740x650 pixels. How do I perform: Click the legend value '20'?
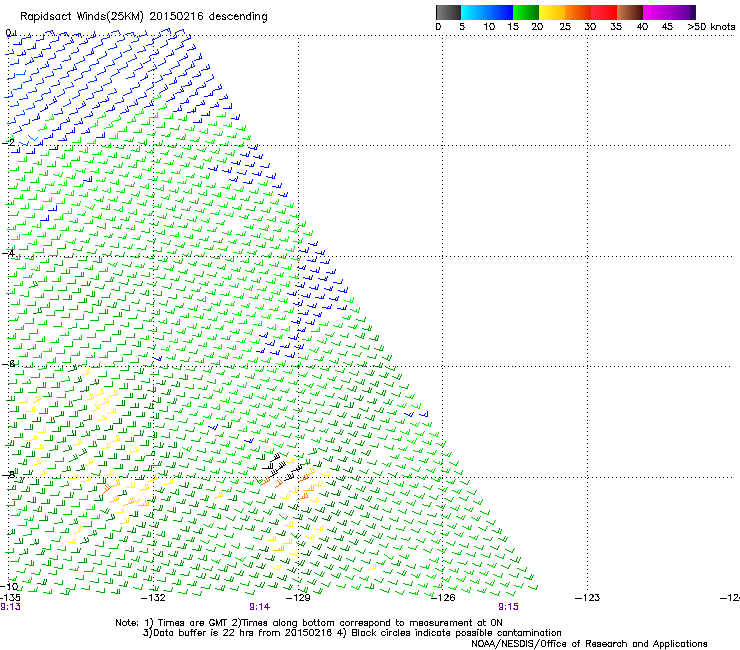537,27
